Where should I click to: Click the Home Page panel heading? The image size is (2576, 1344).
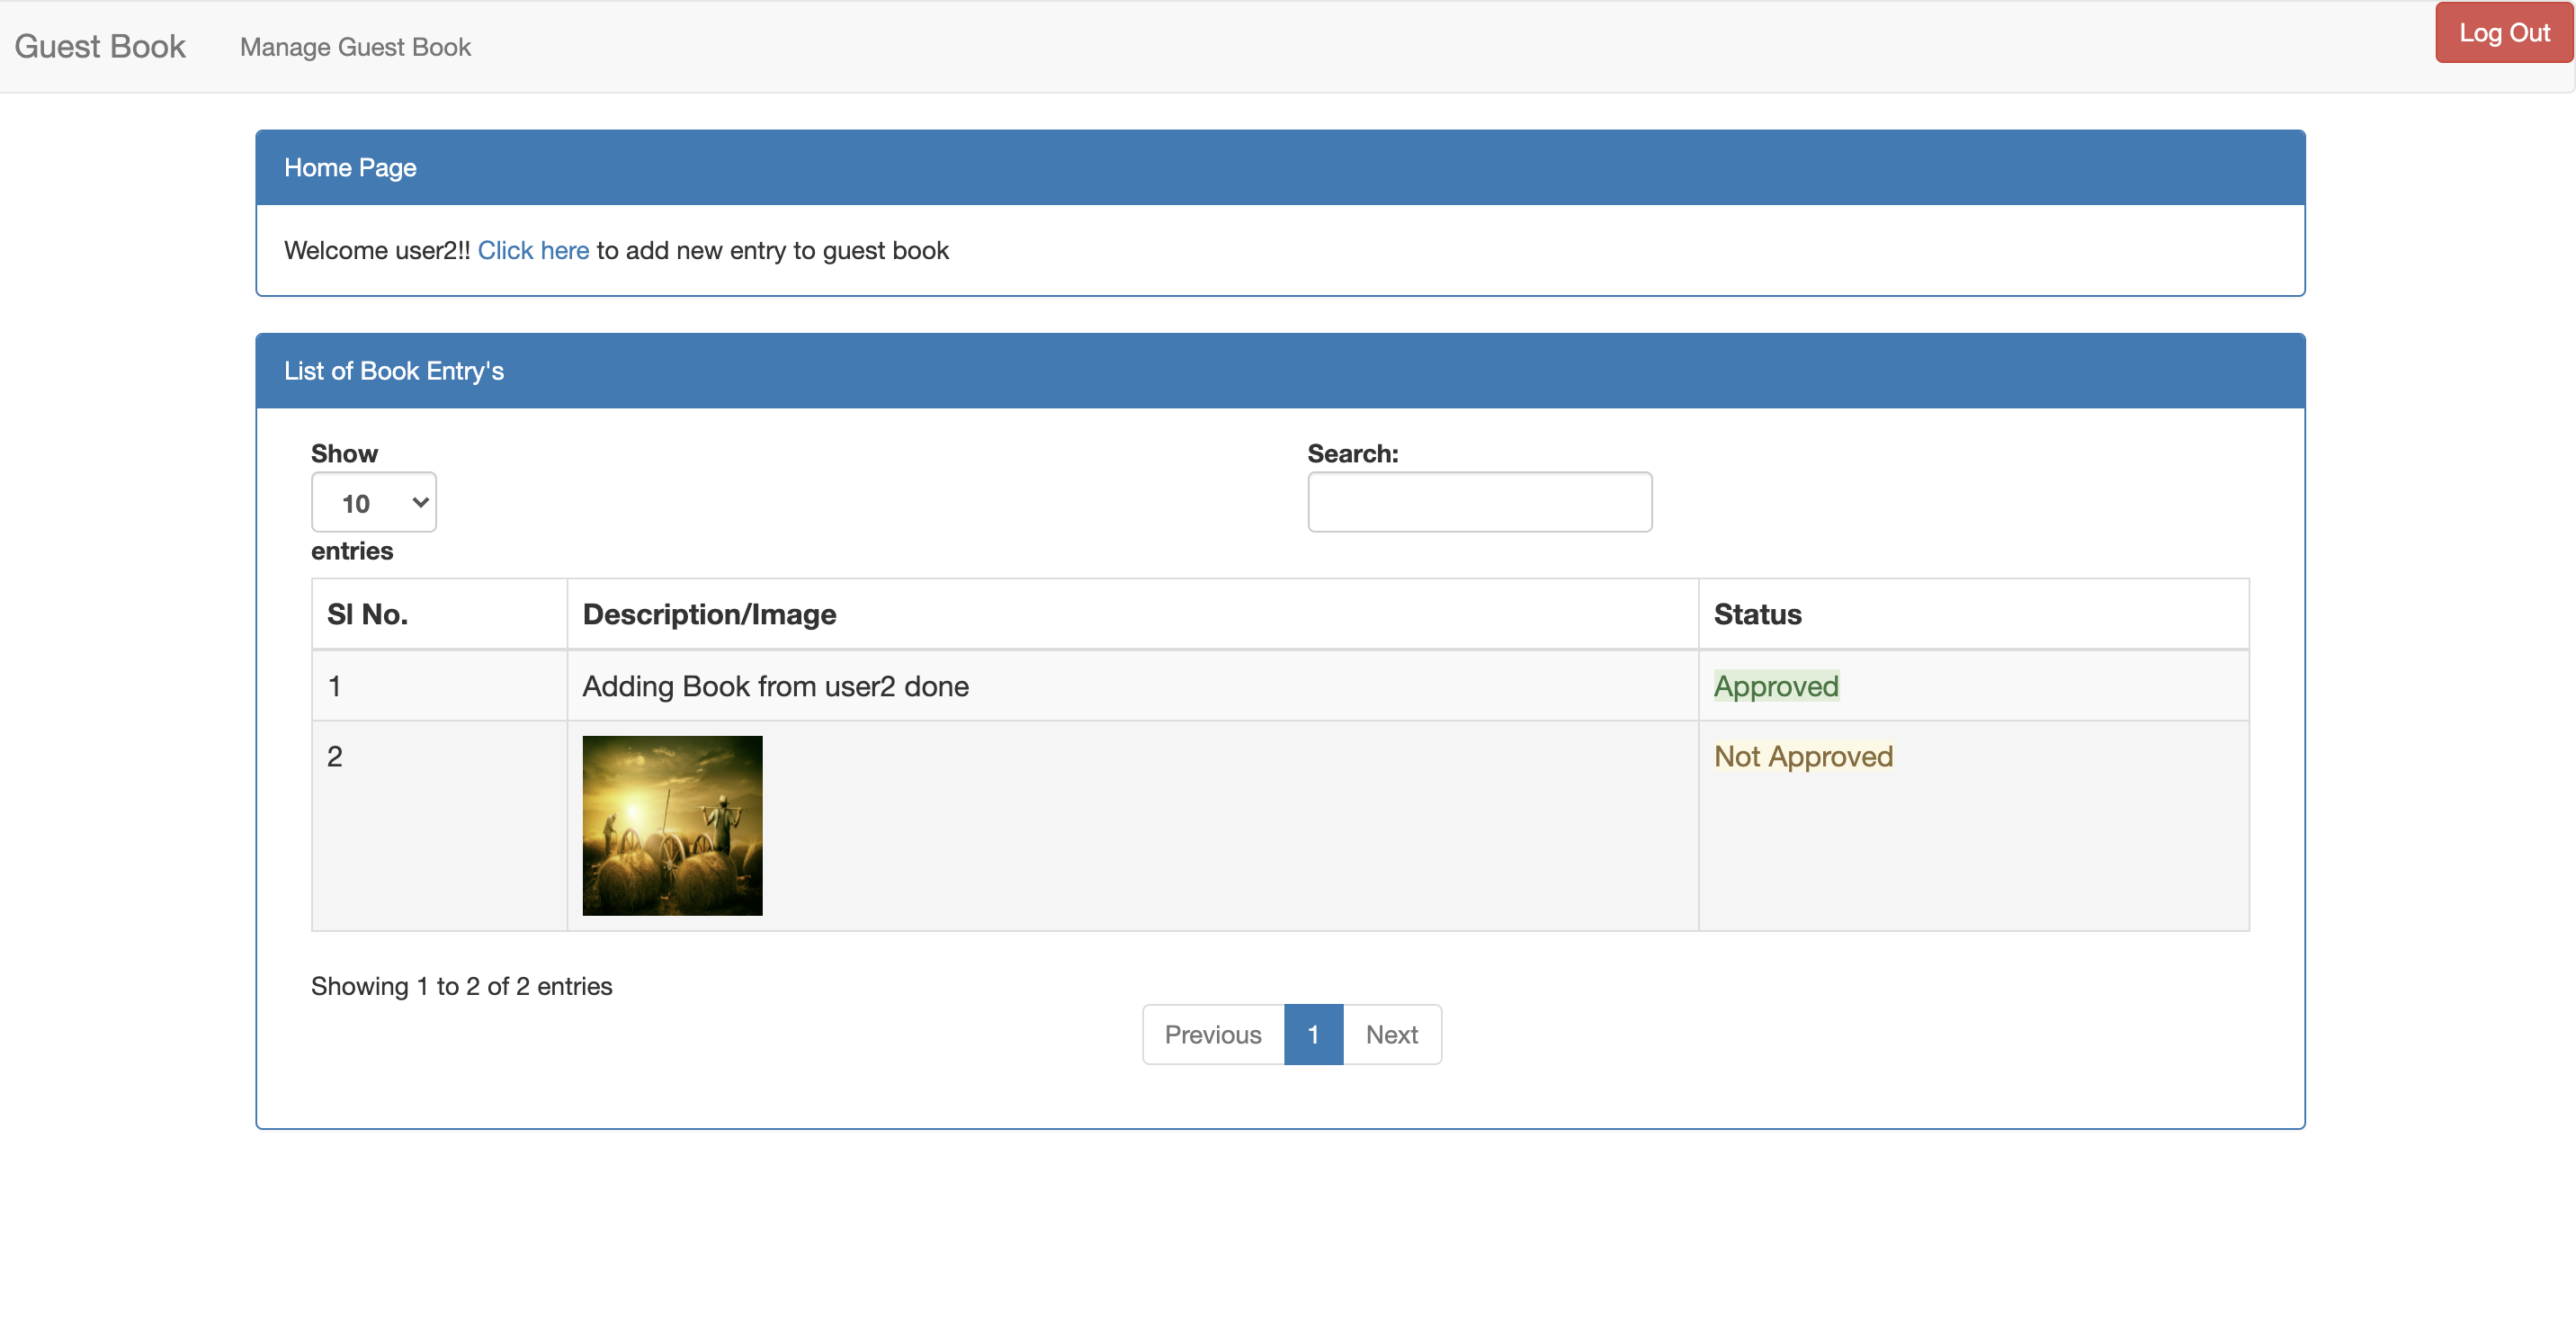tap(350, 167)
